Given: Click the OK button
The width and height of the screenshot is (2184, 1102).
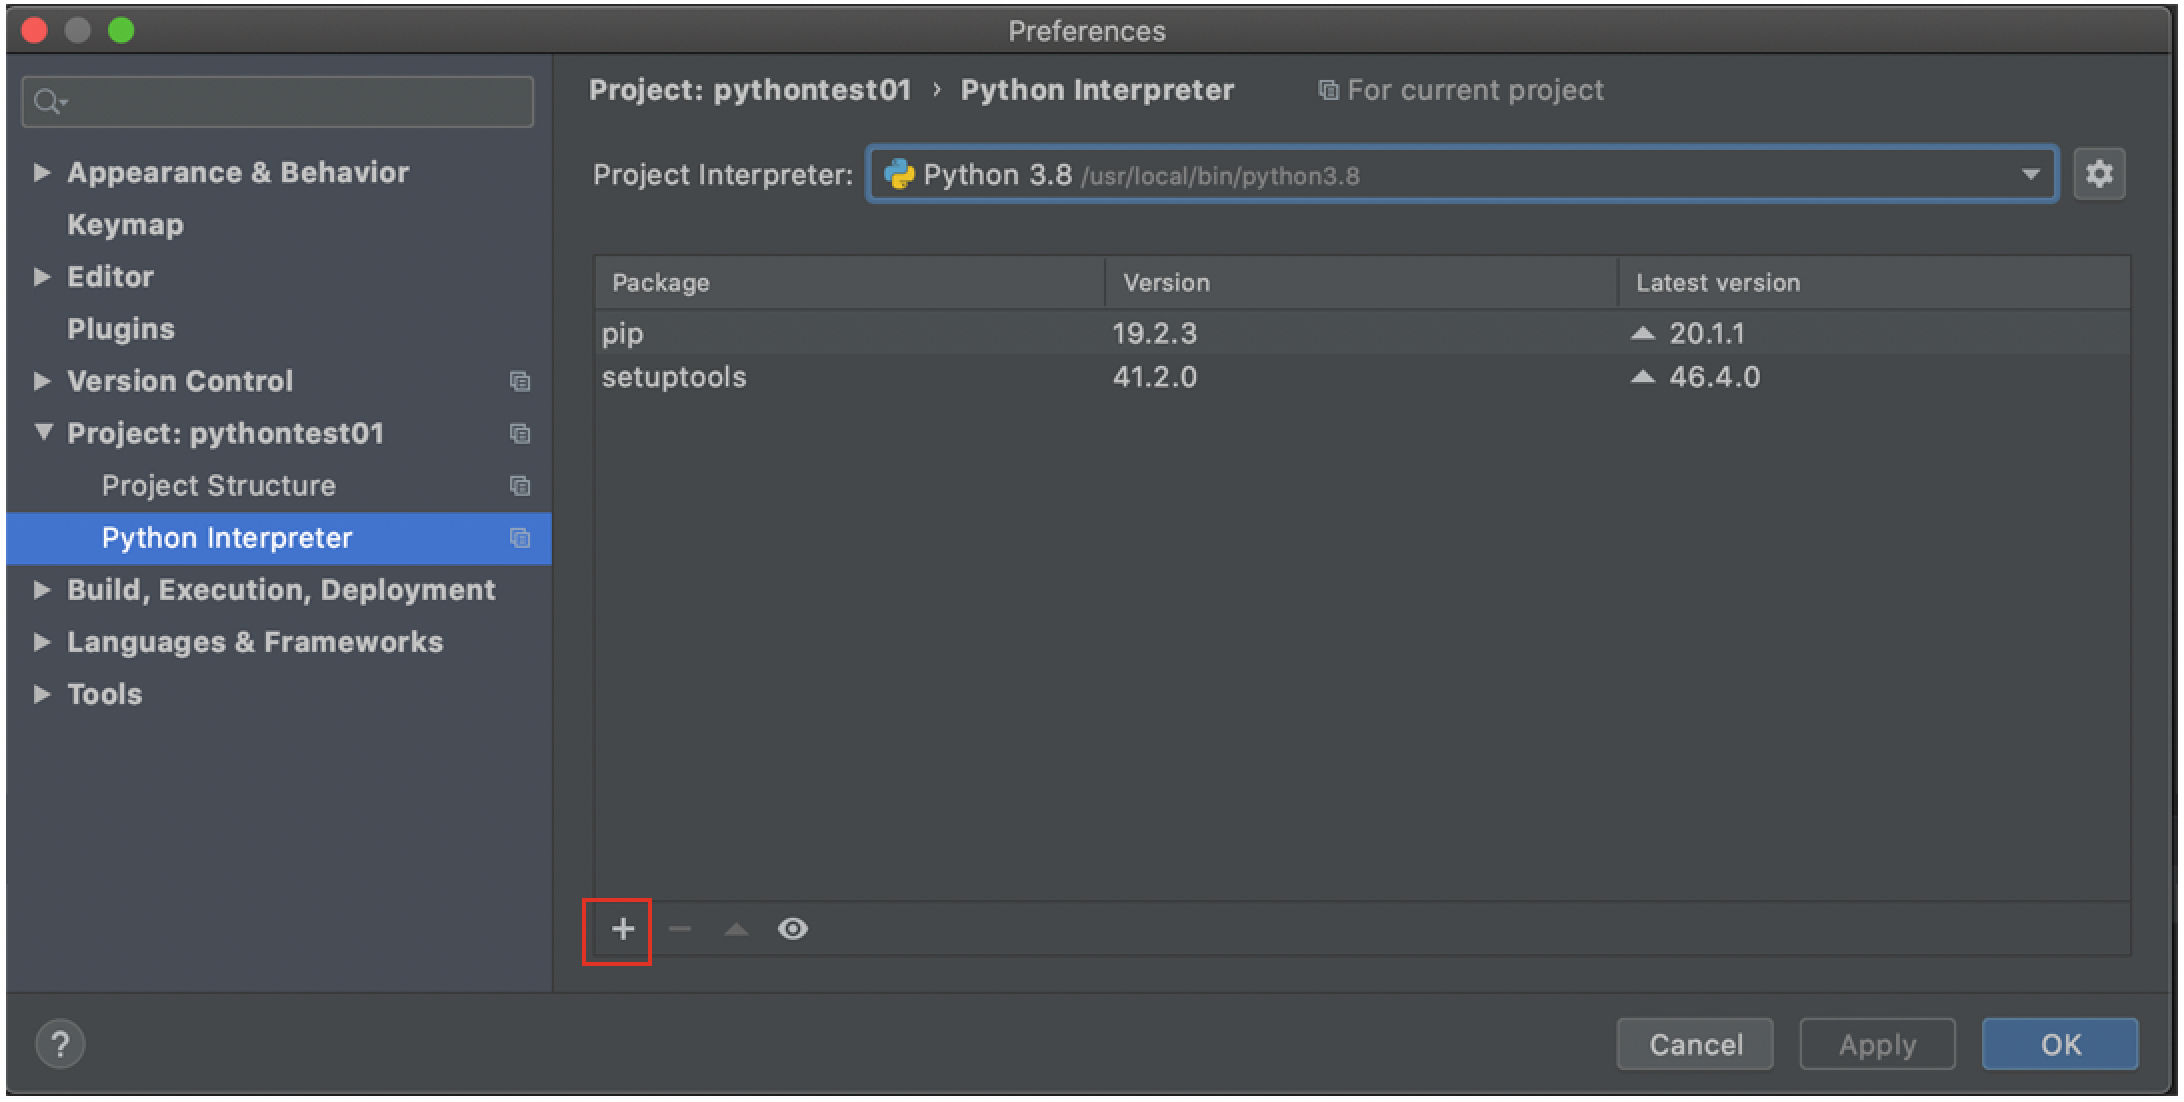Looking at the screenshot, I should (x=2060, y=1044).
